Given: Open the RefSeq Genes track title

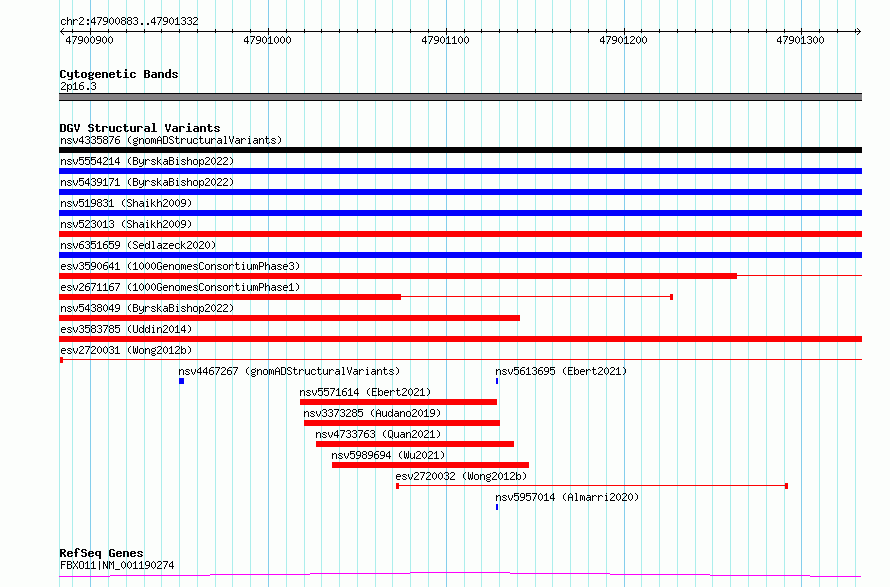Looking at the screenshot, I should click(x=101, y=553).
